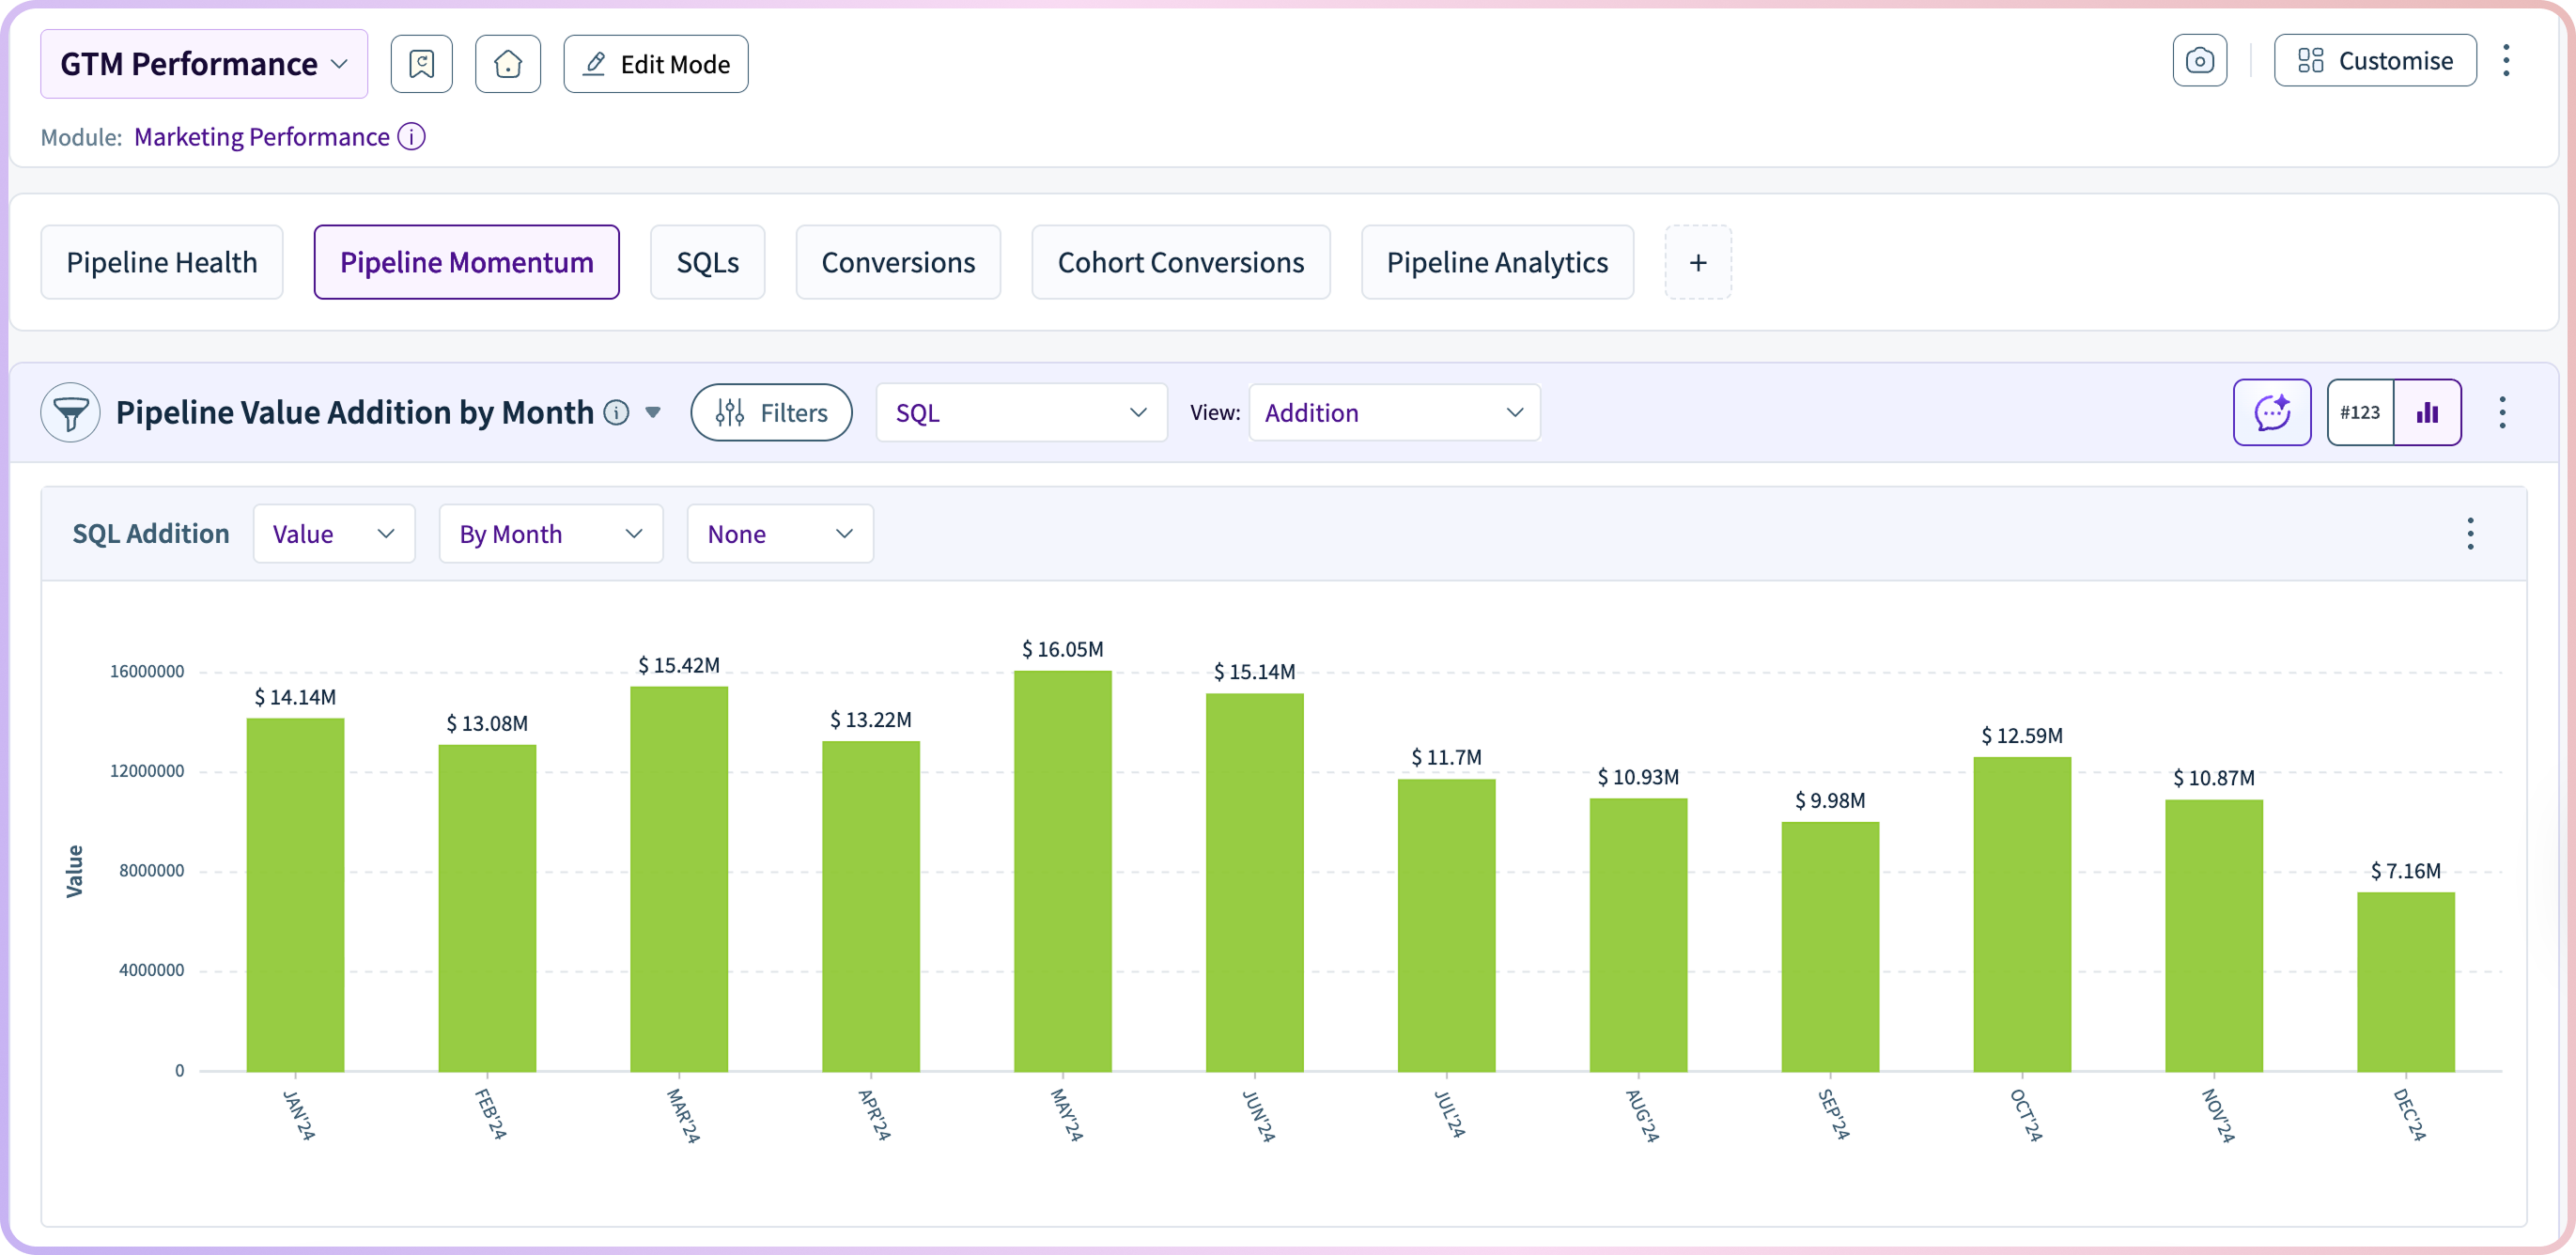The image size is (2576, 1255).
Task: Open the SQL stage dropdown
Action: pos(1021,412)
